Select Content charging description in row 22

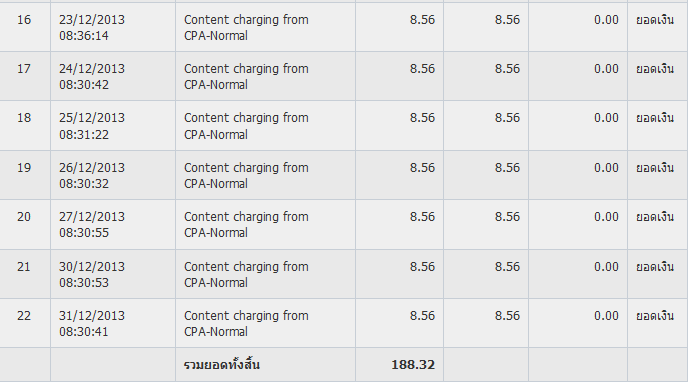(246, 324)
